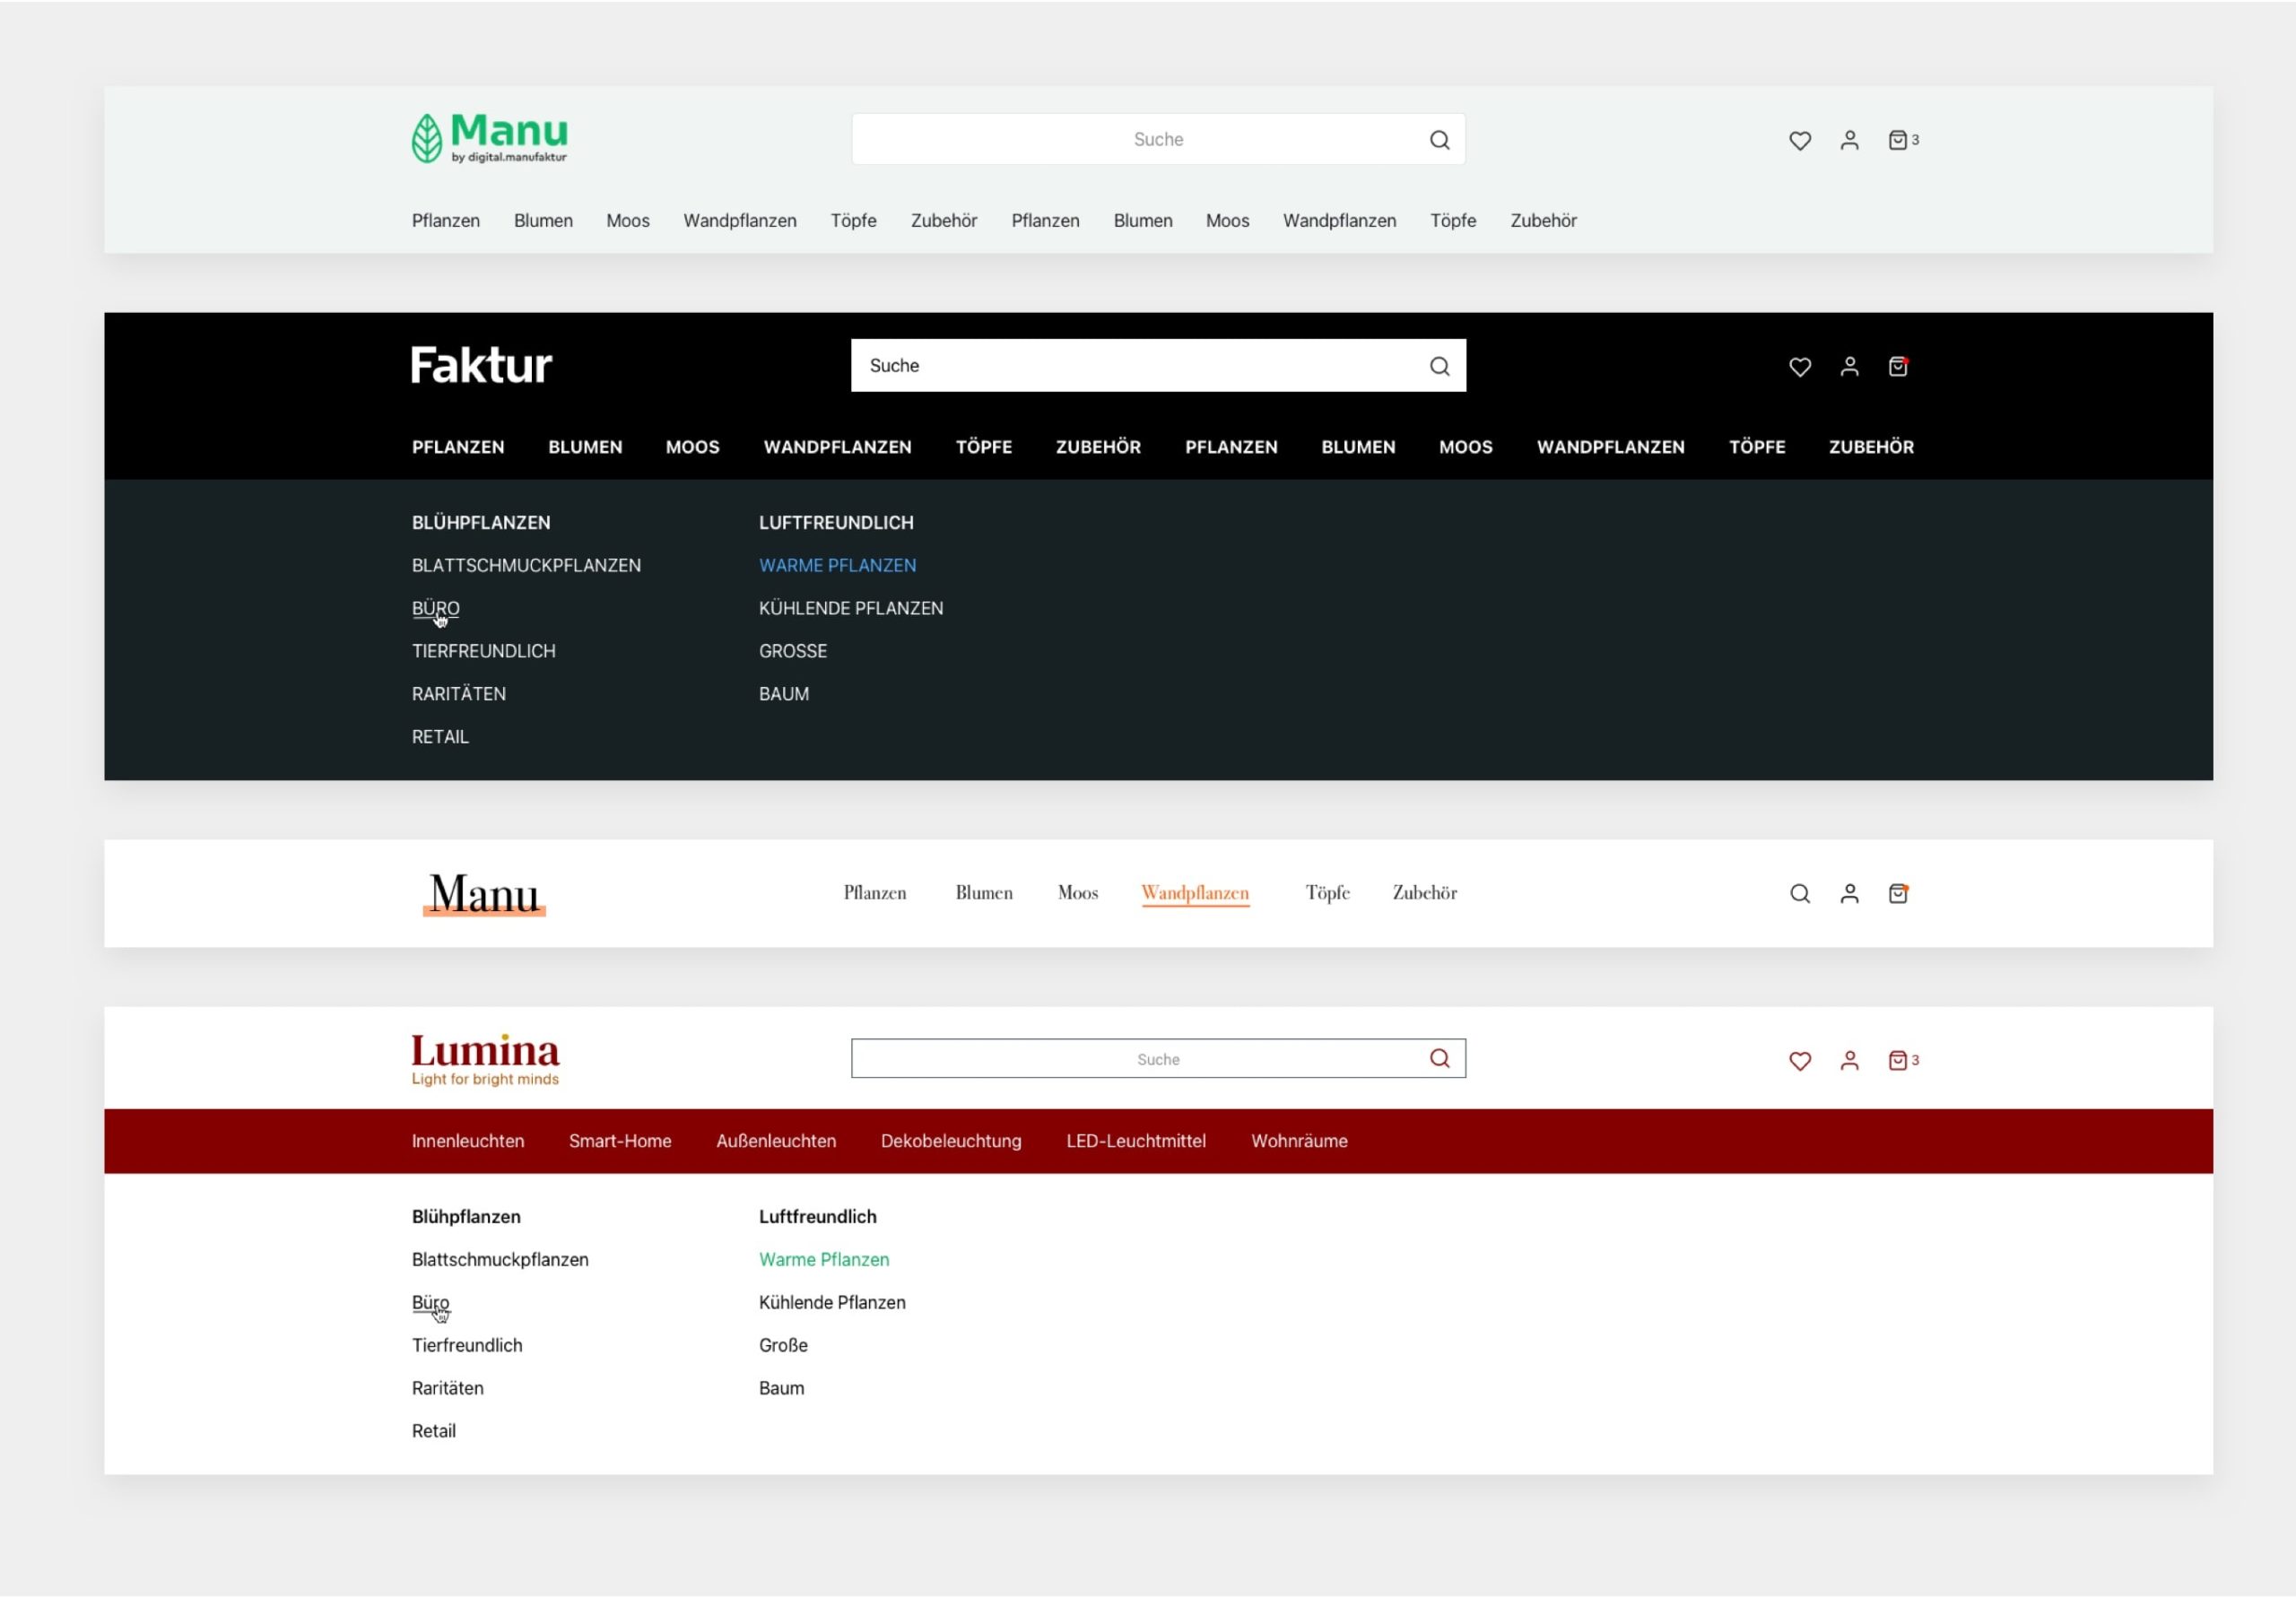Screen dimensions: 2296x1598
Task: Select the Wandpflanzen item in serif Manu navigation
Action: pyautogui.click(x=1195, y=893)
